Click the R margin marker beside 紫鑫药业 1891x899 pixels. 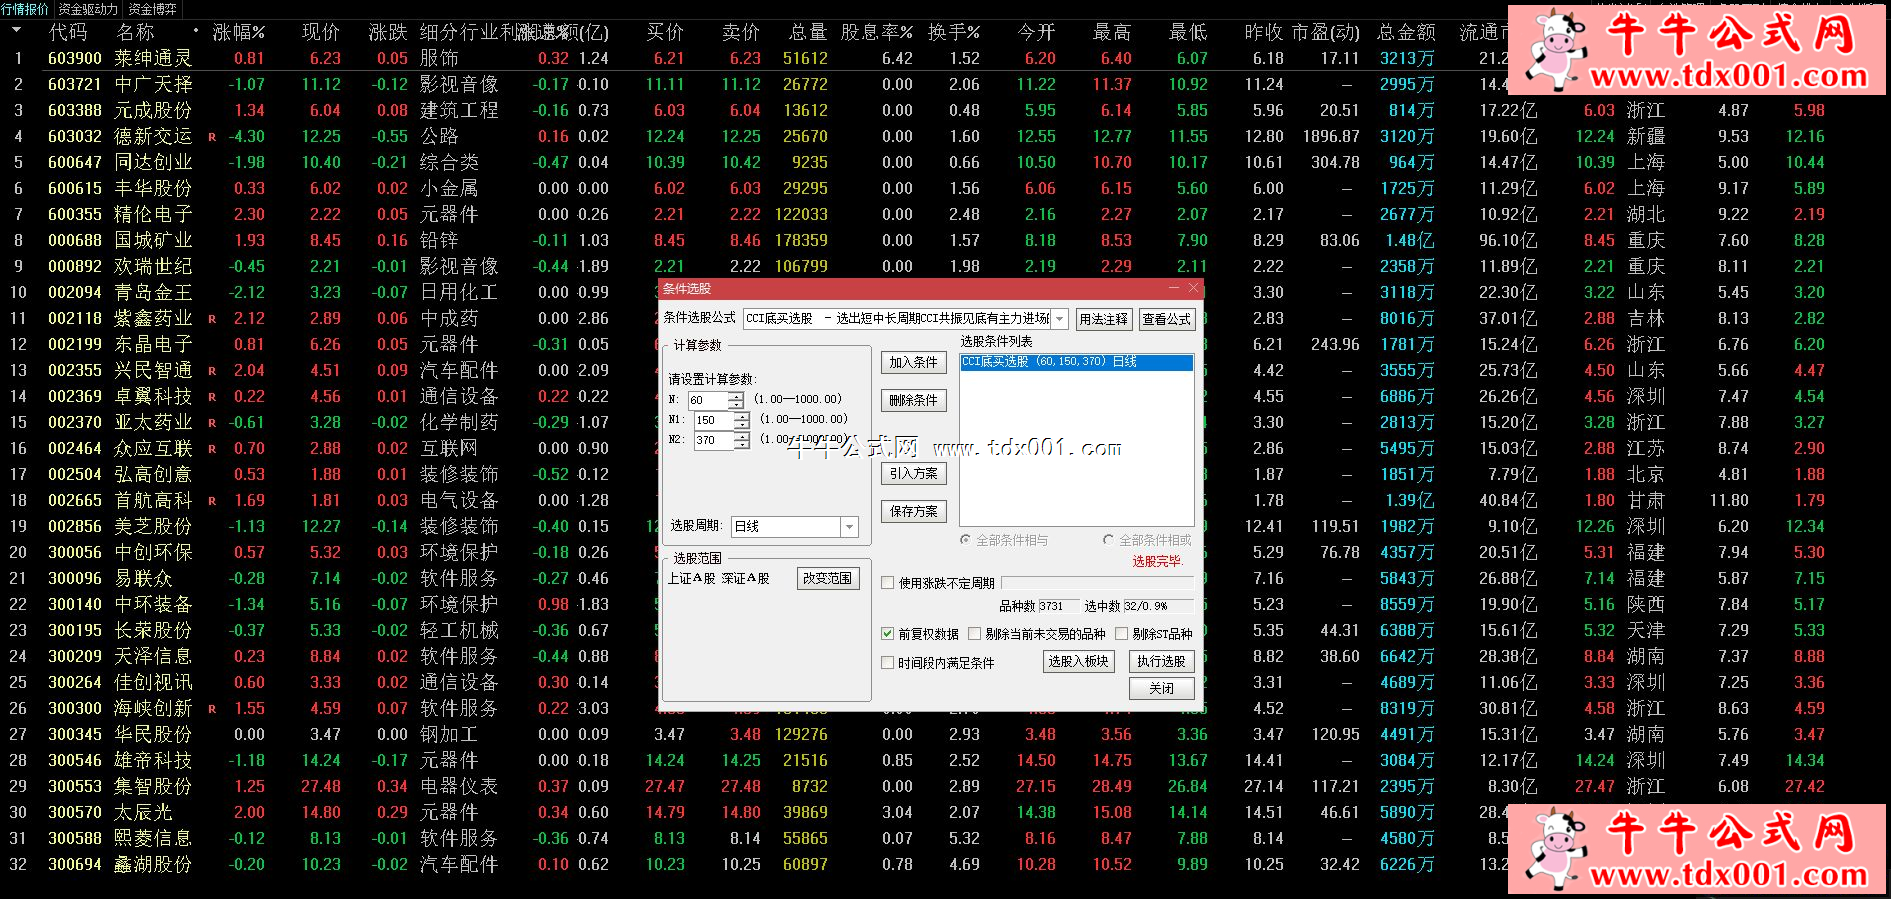click(x=212, y=319)
